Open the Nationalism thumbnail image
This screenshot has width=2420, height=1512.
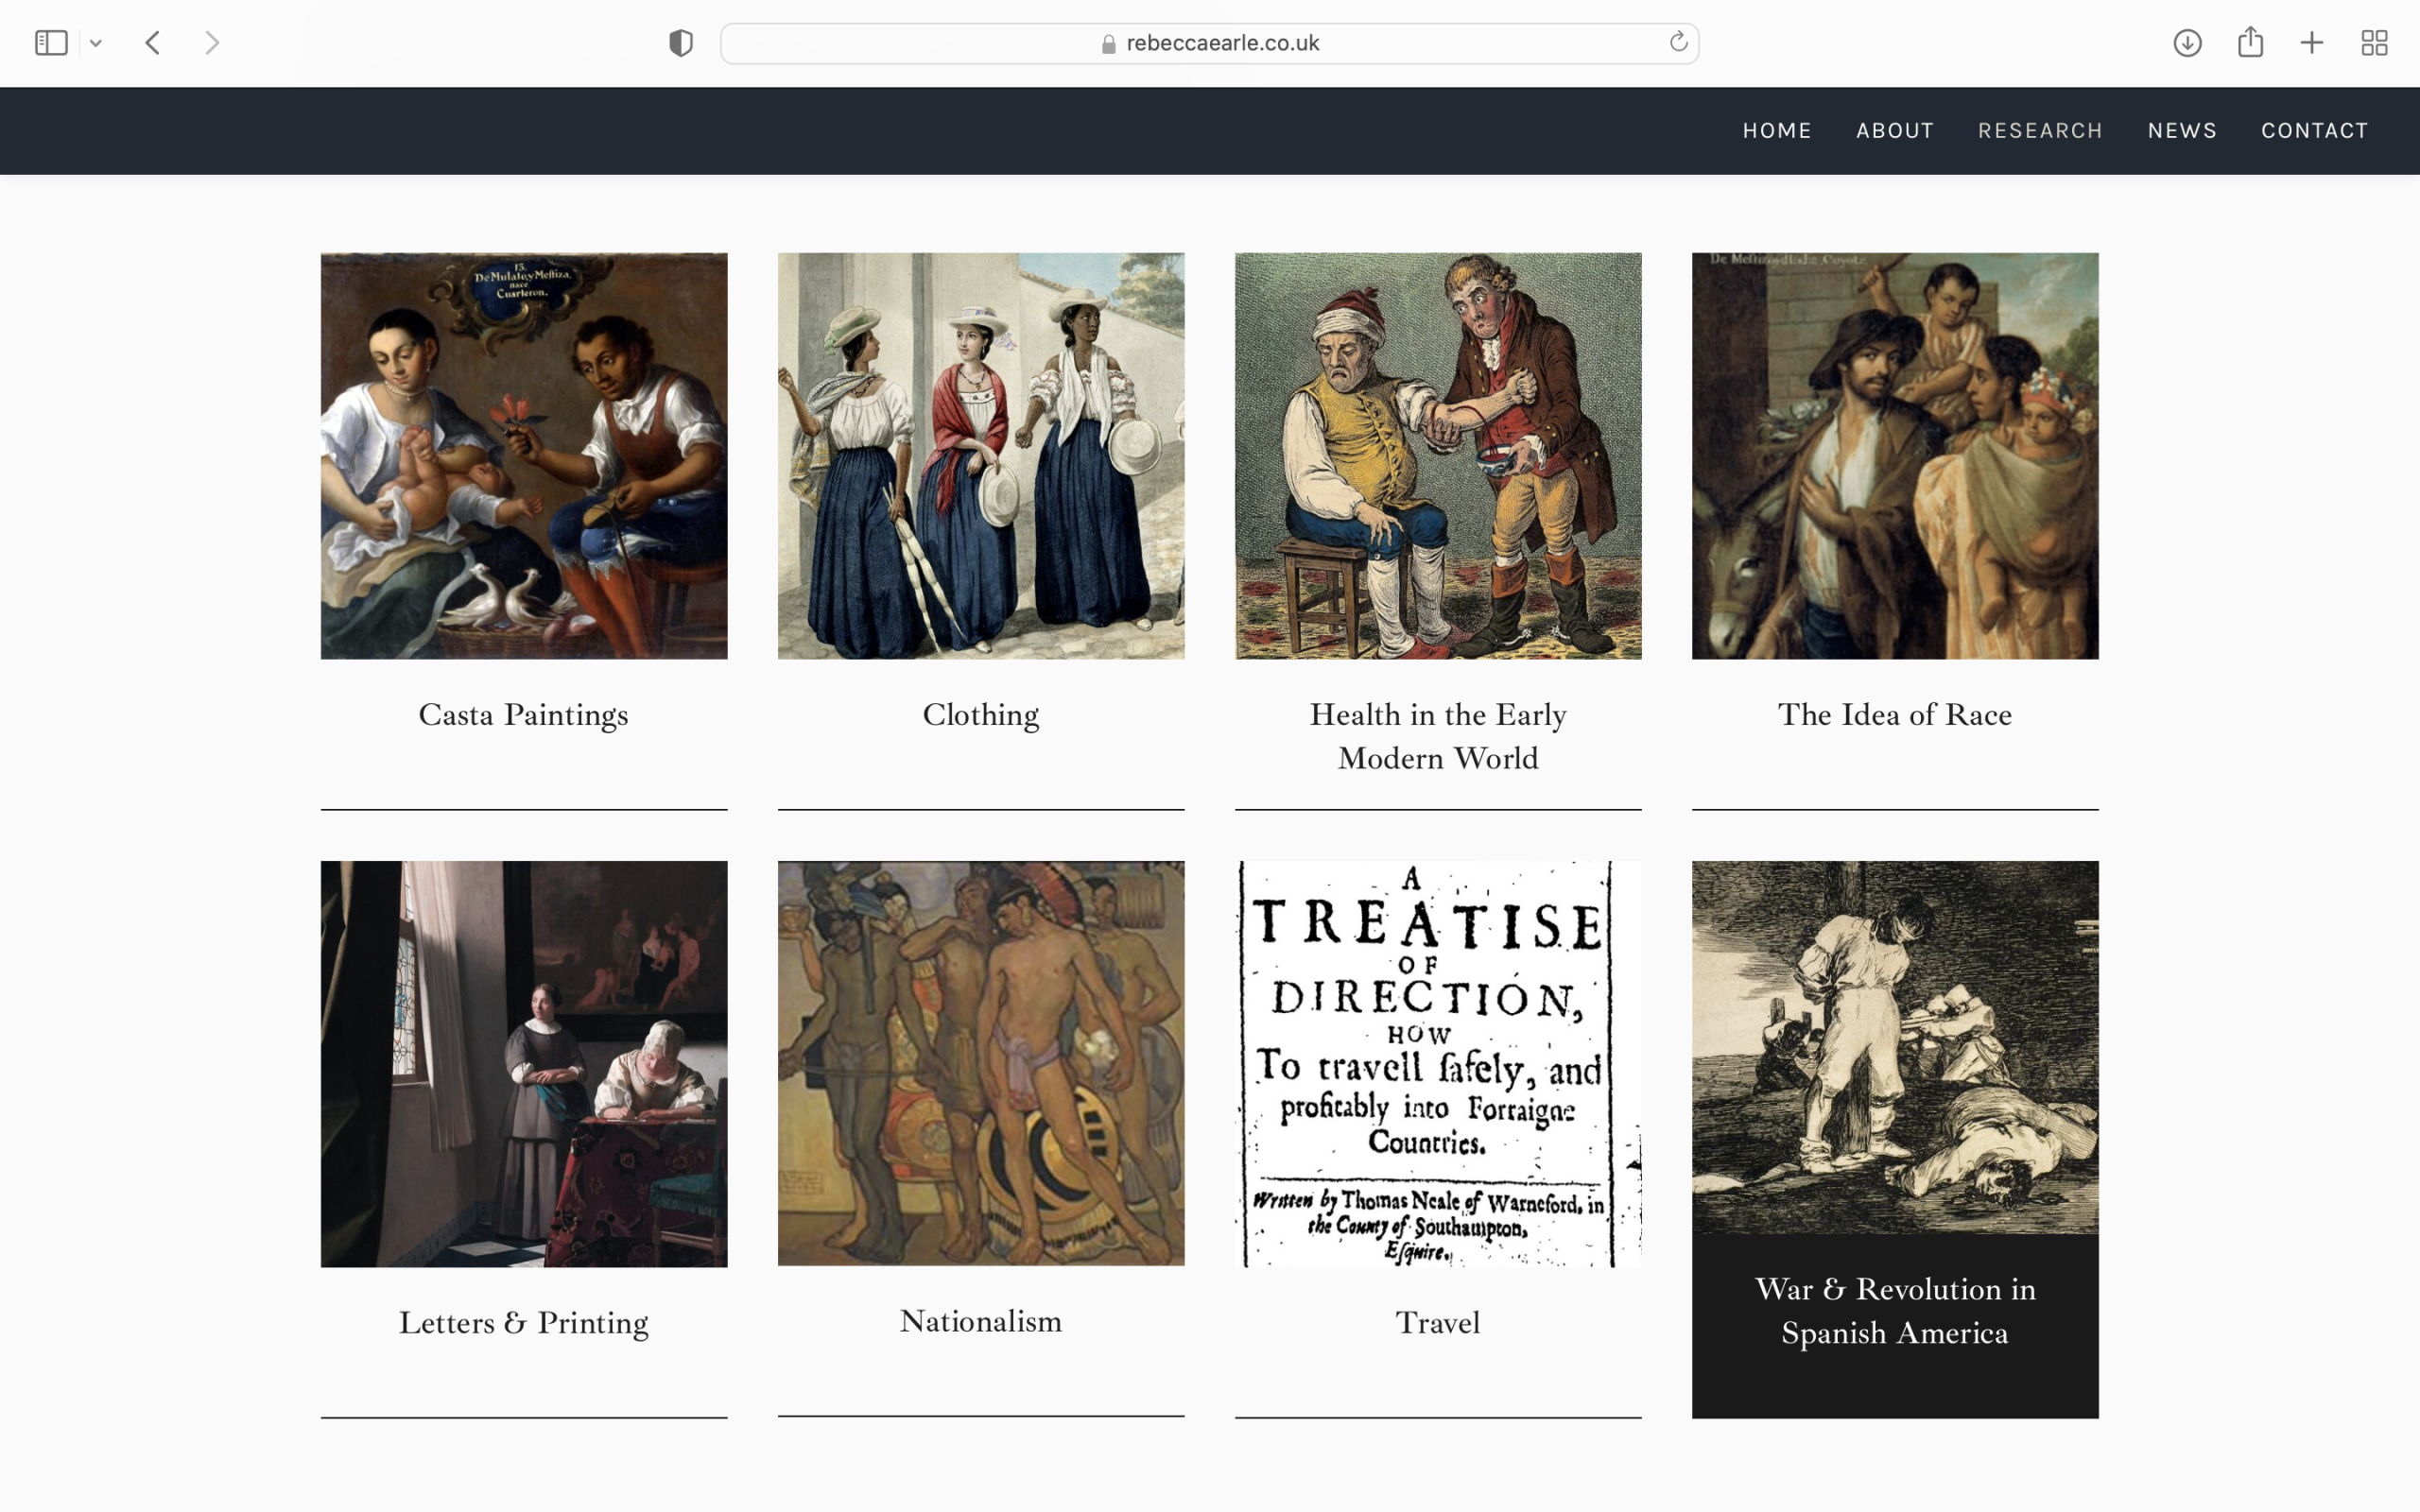coord(981,1063)
